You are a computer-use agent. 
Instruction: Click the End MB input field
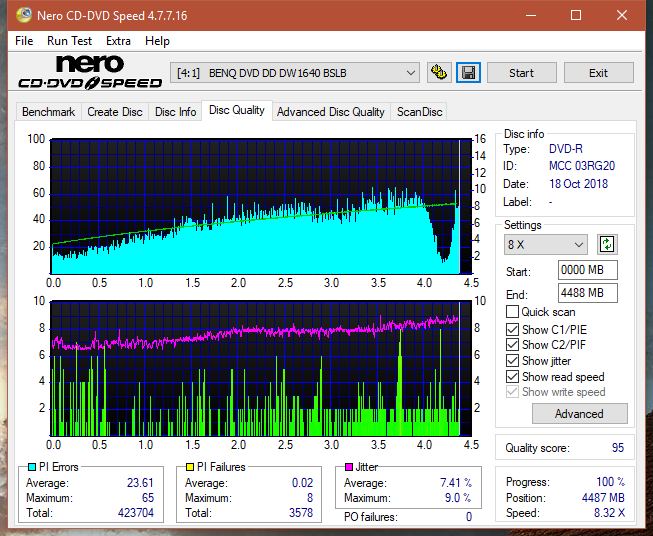coord(587,293)
